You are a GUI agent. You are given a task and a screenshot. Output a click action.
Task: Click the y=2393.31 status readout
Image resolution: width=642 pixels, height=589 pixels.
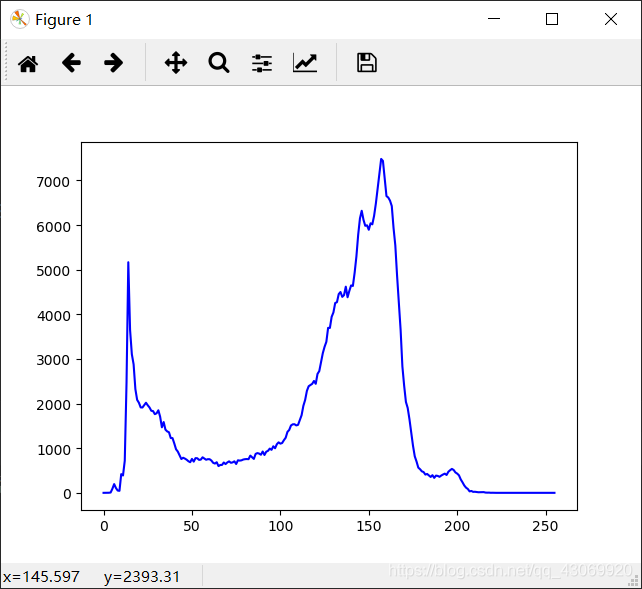[142, 577]
